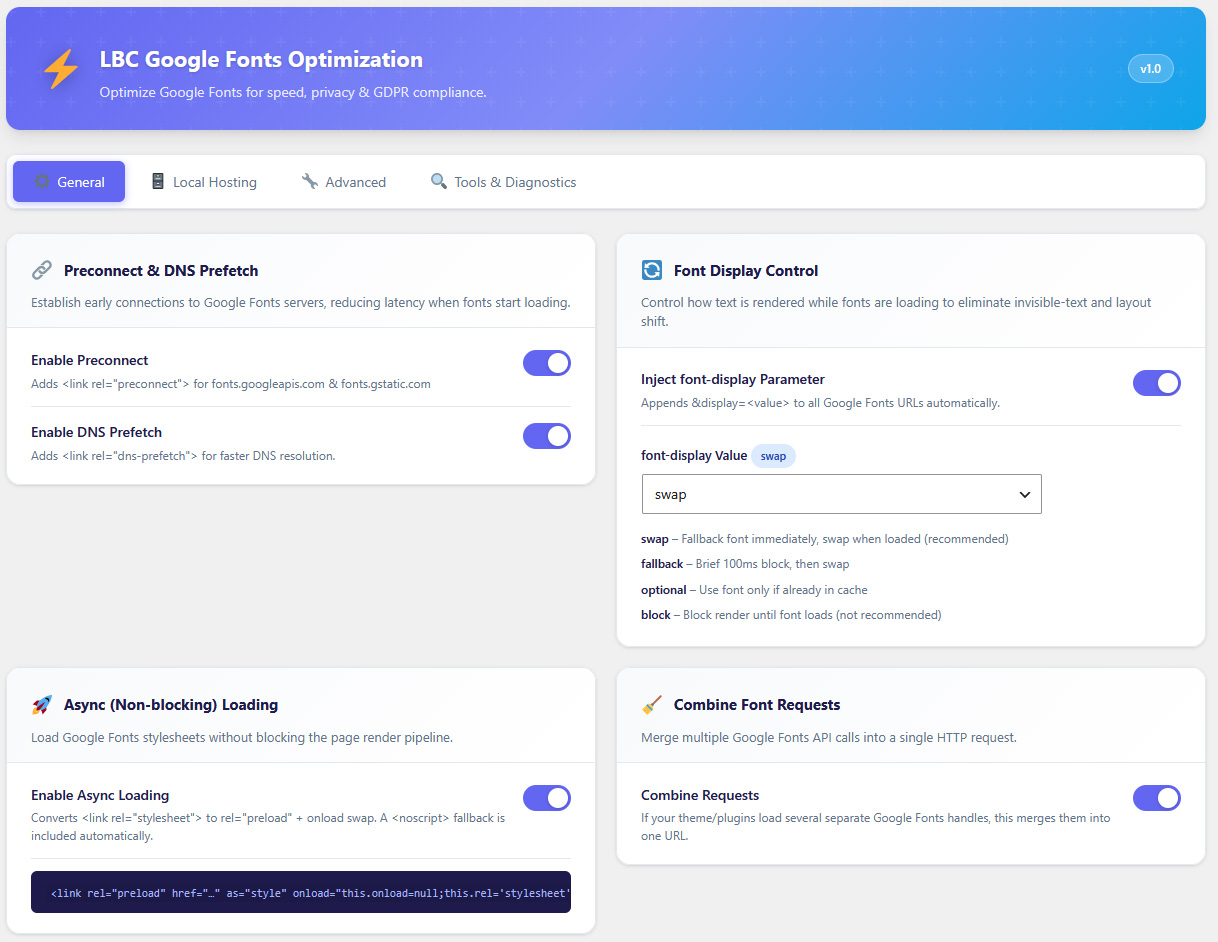The width and height of the screenshot is (1218, 942).
Task: Click the 'fallback – Brief 100ms block' description
Action: tap(745, 564)
